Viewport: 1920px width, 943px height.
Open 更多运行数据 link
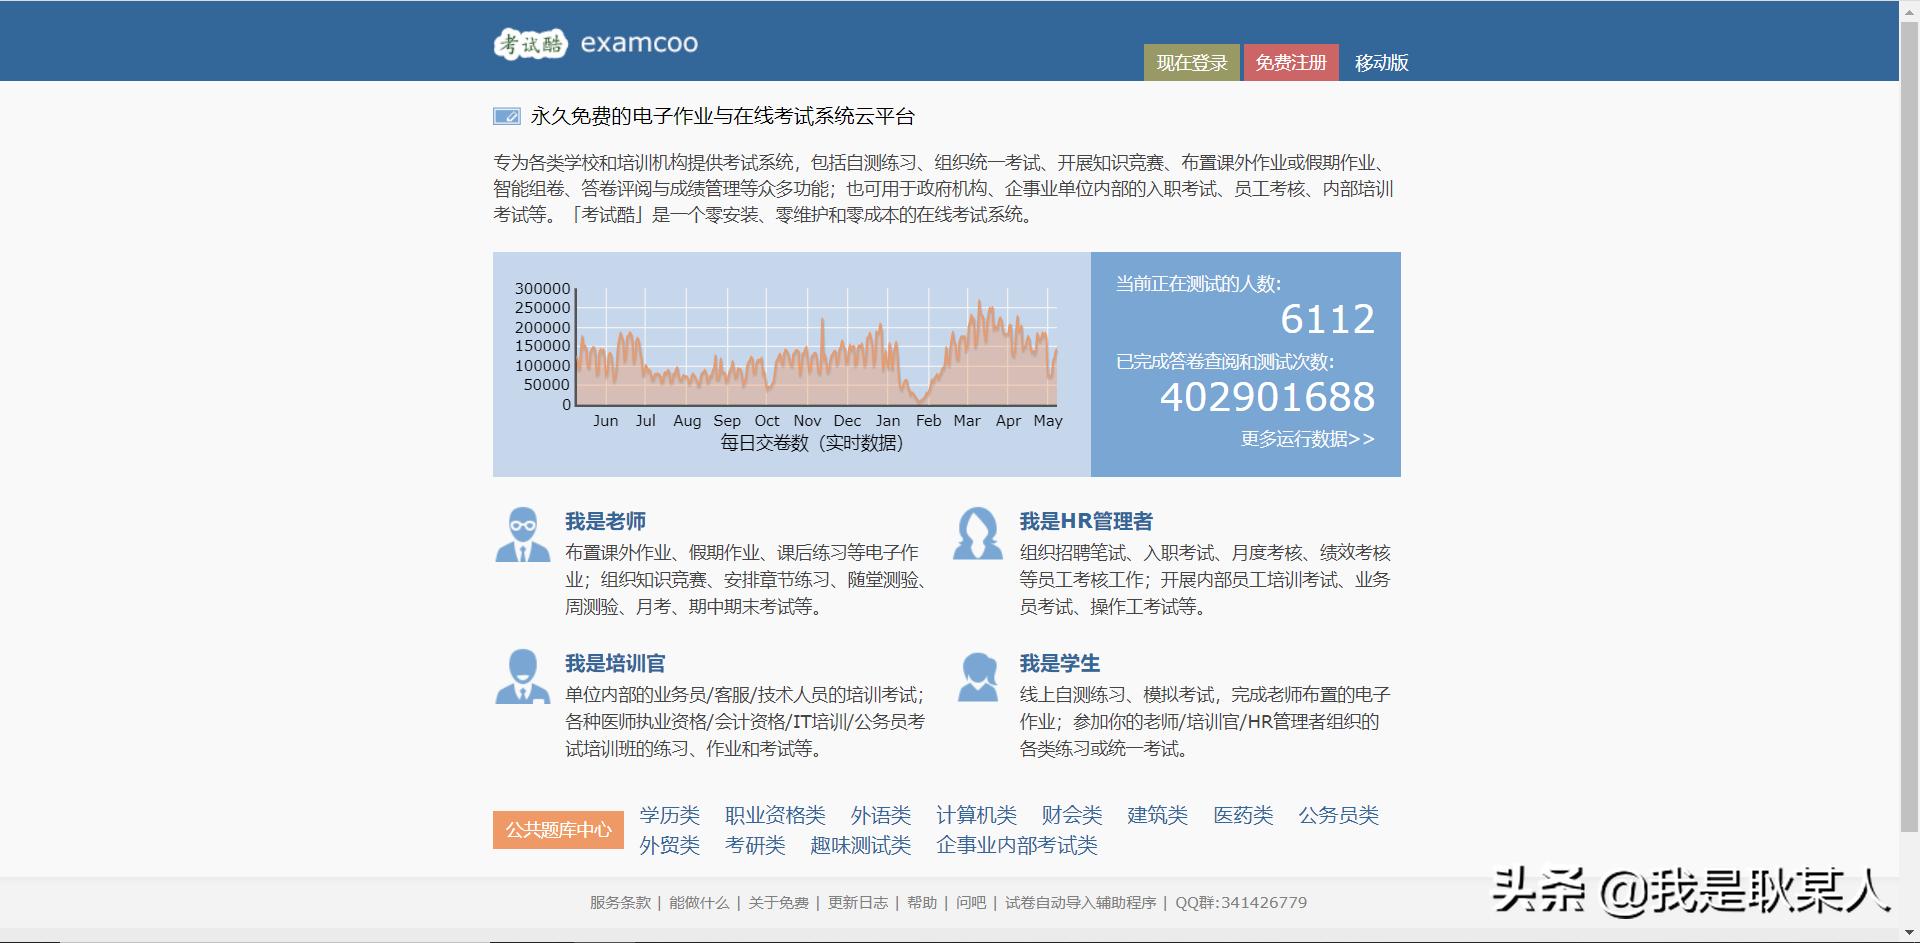click(1305, 439)
